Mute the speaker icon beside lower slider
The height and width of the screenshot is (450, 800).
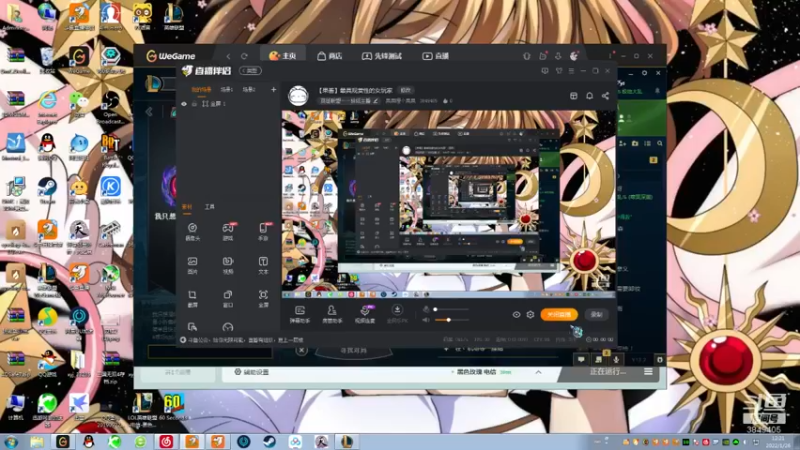point(426,320)
